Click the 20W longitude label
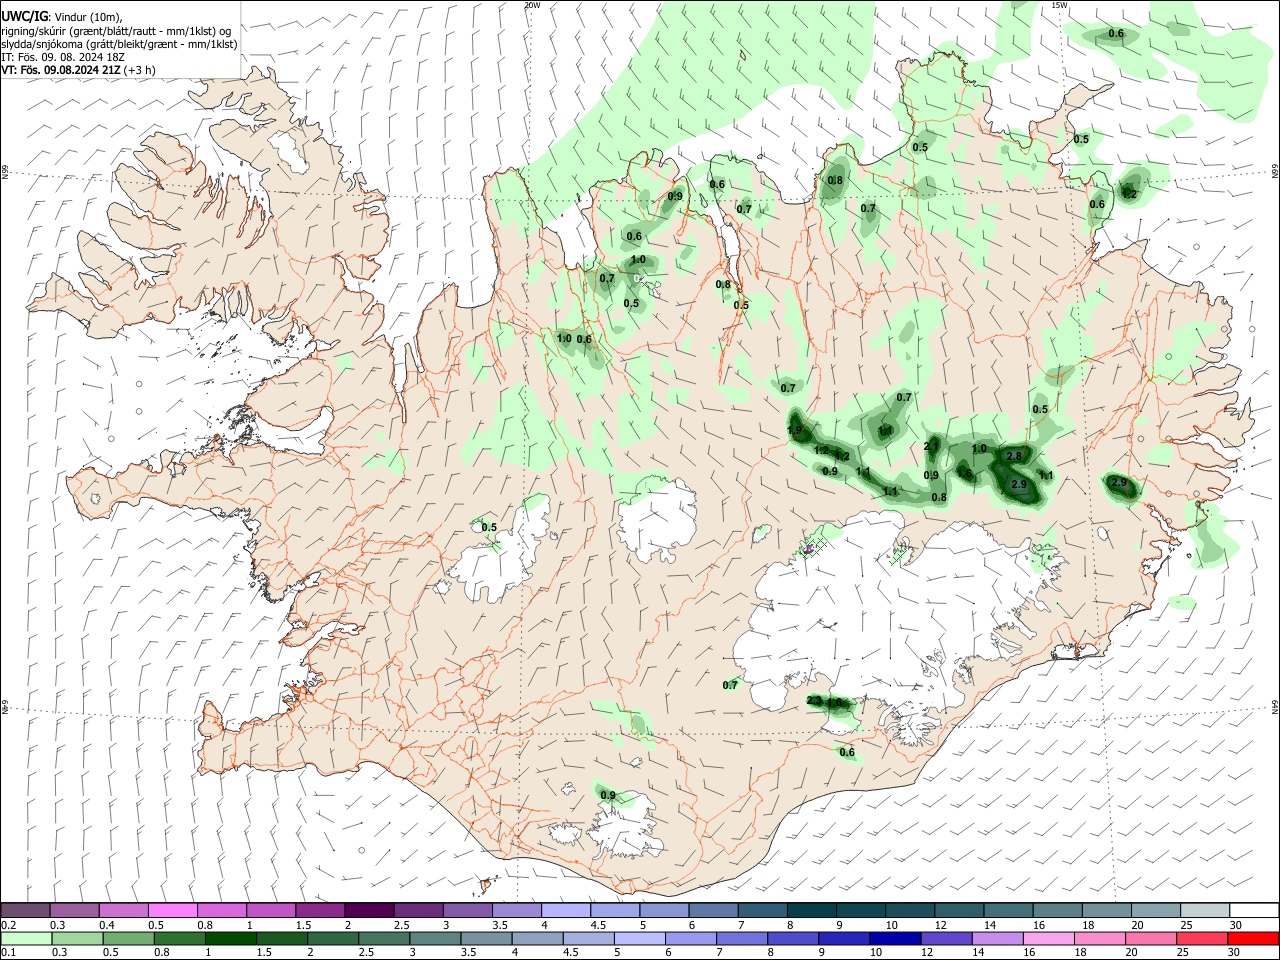This screenshot has height=960, width=1280. pyautogui.click(x=532, y=5)
